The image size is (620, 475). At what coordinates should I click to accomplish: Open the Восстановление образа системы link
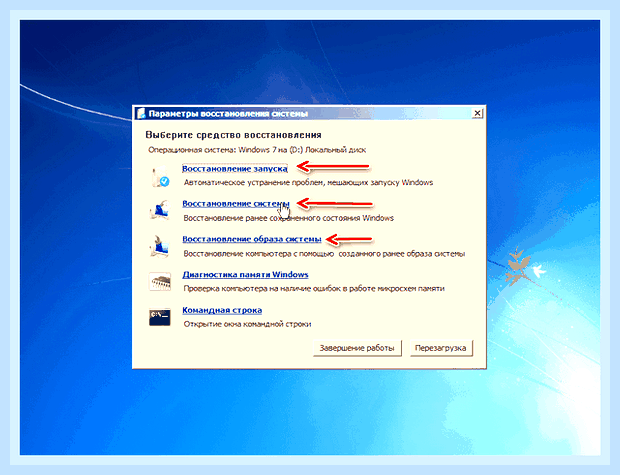coord(251,239)
